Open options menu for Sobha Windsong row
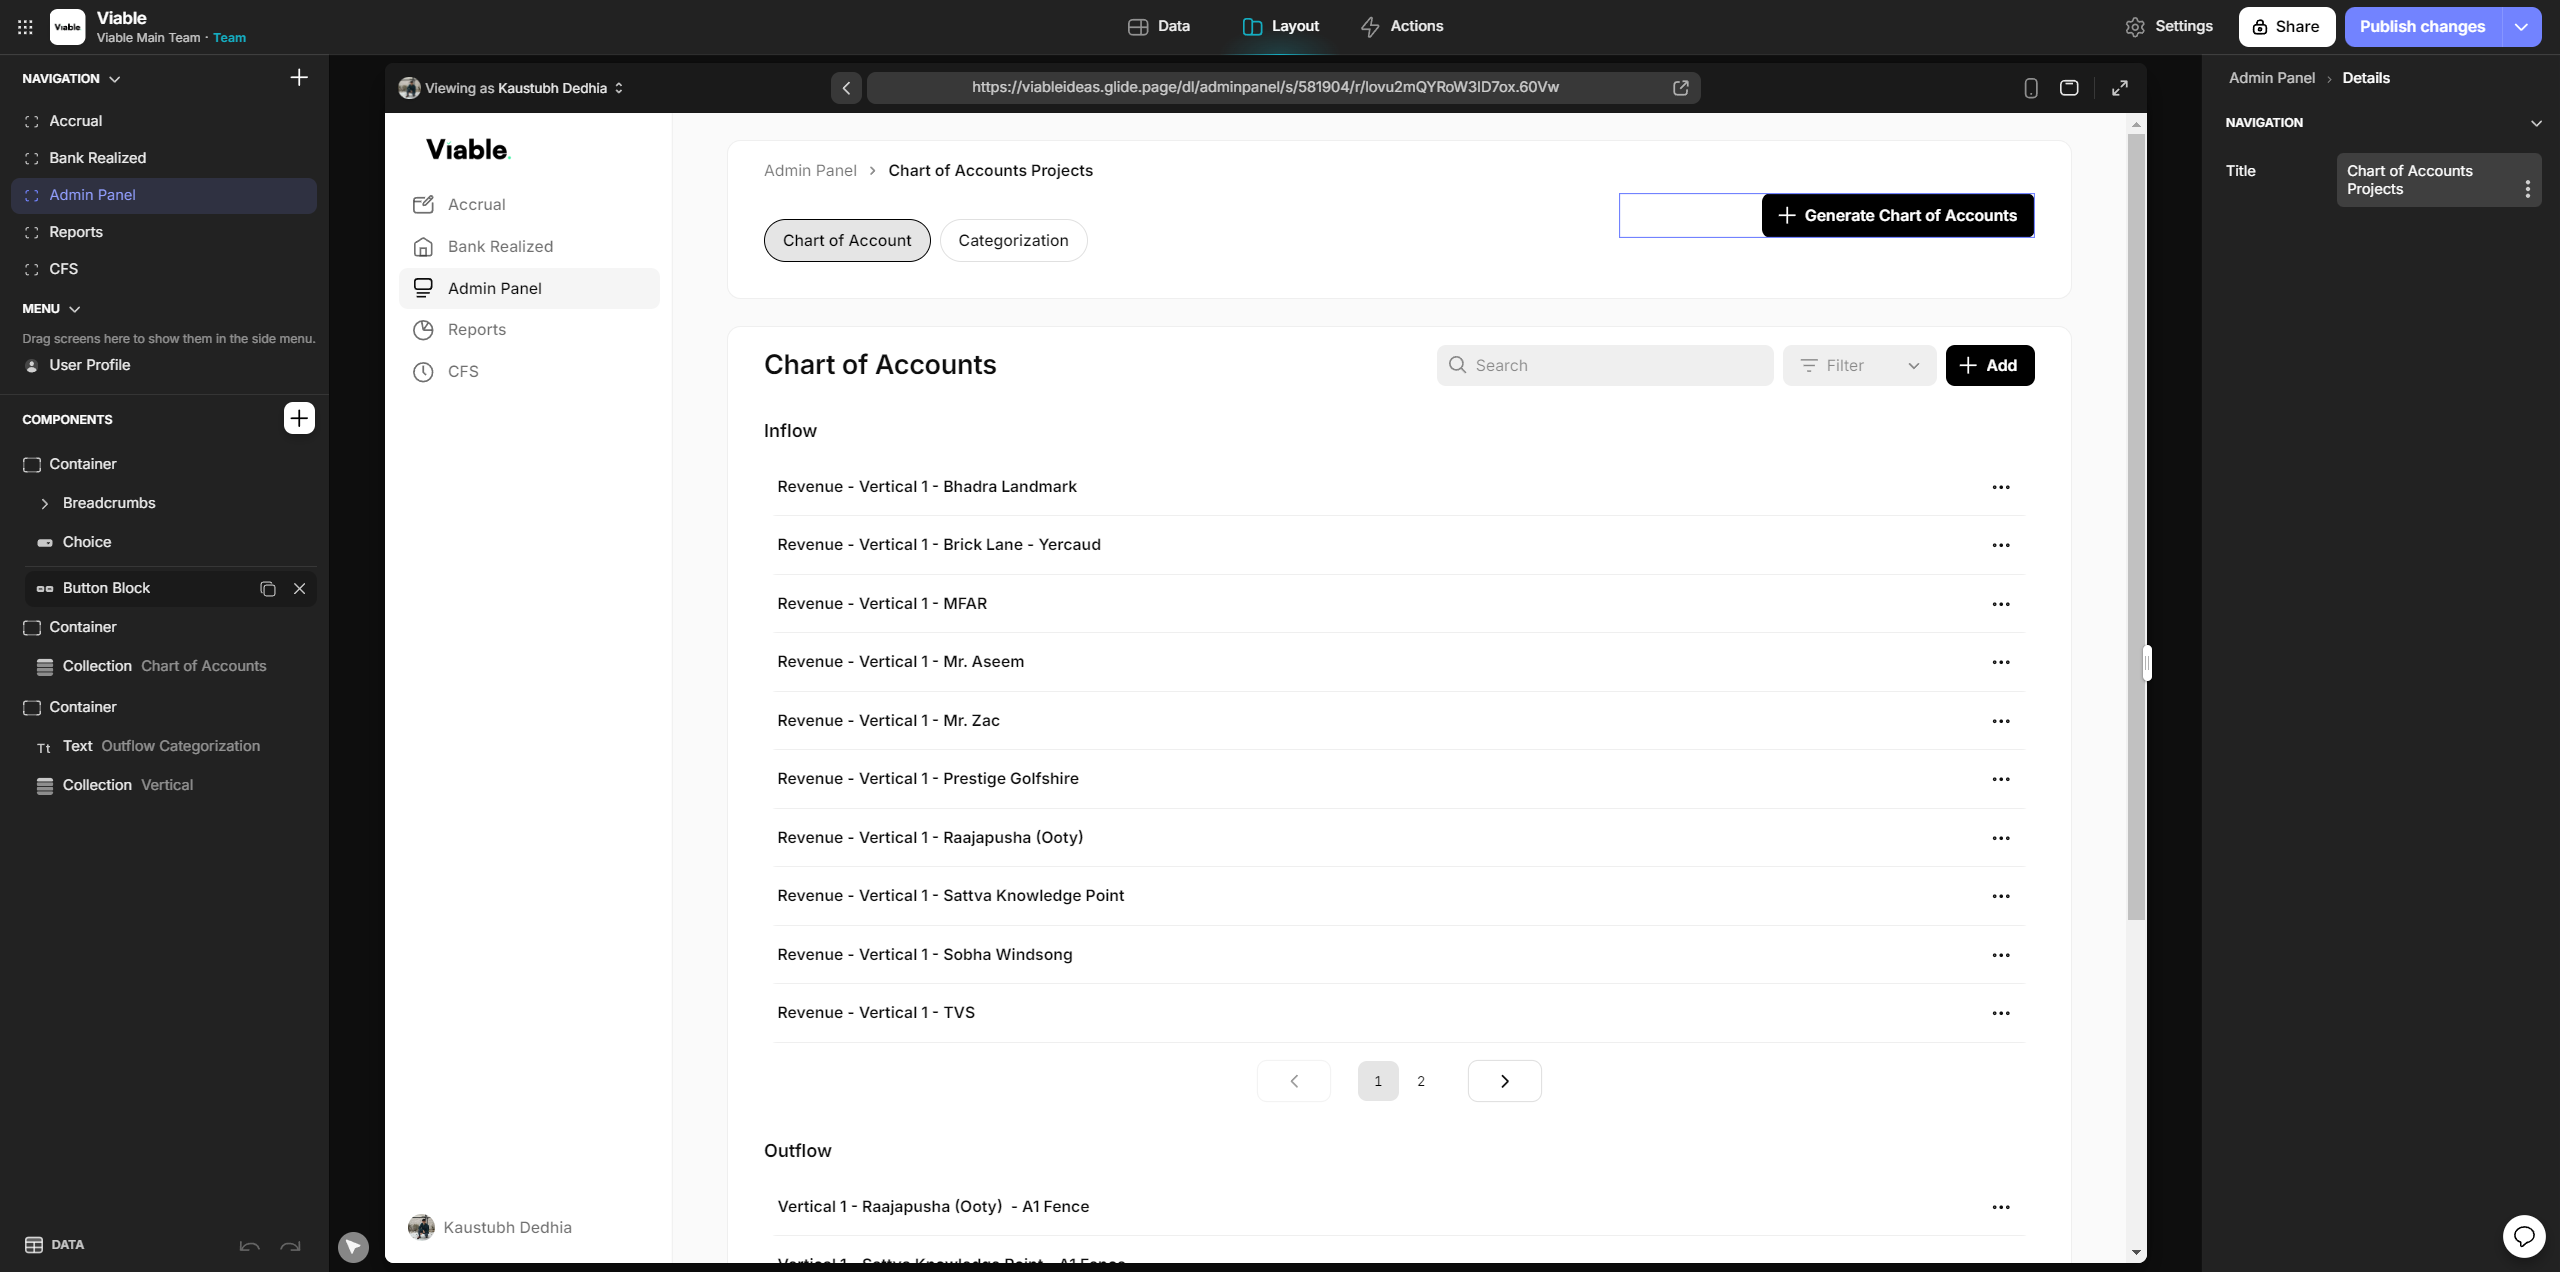2560x1272 pixels. 2001,956
